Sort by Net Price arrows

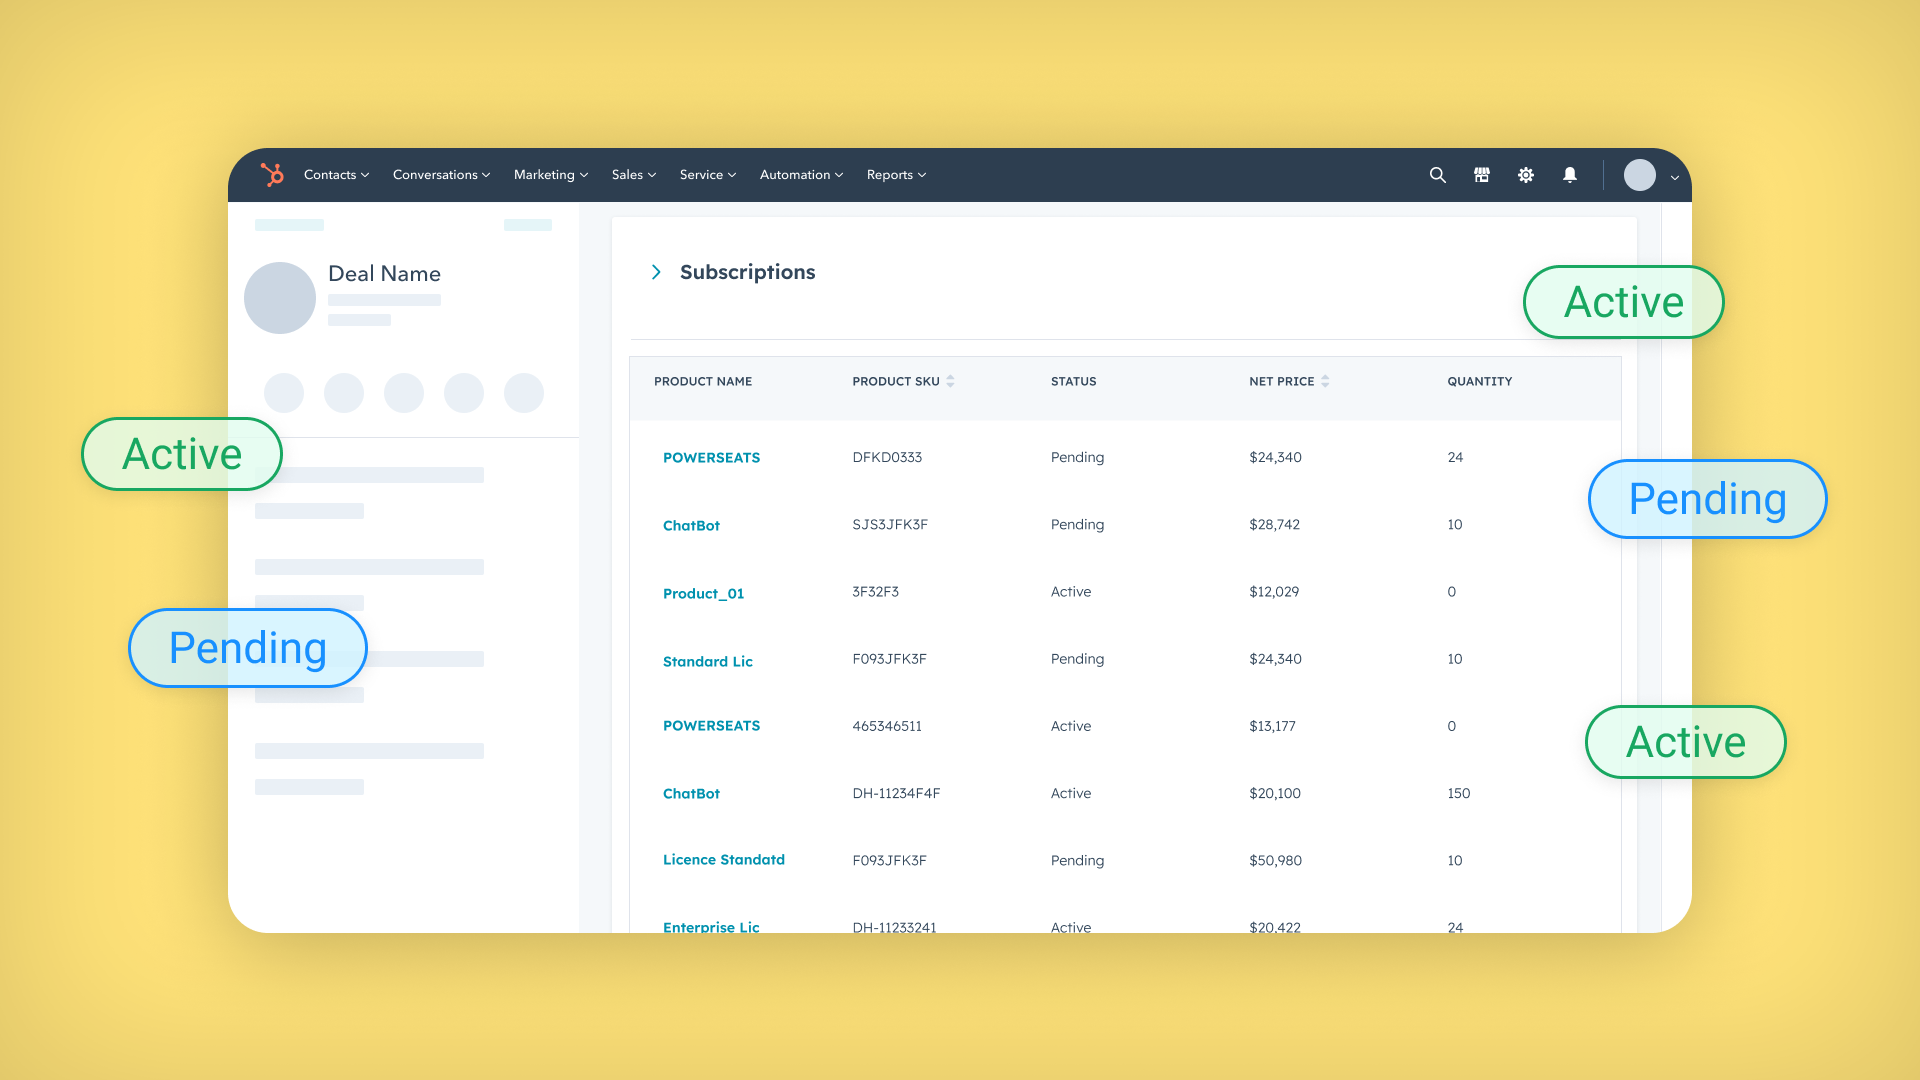click(1325, 381)
